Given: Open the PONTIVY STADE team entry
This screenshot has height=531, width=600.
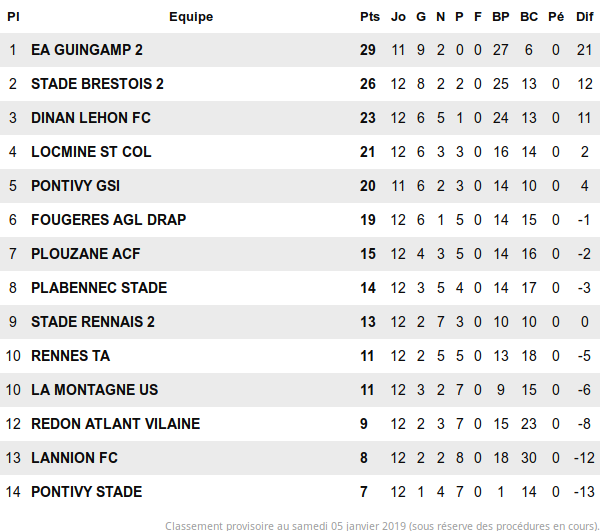Looking at the screenshot, I should [86, 492].
